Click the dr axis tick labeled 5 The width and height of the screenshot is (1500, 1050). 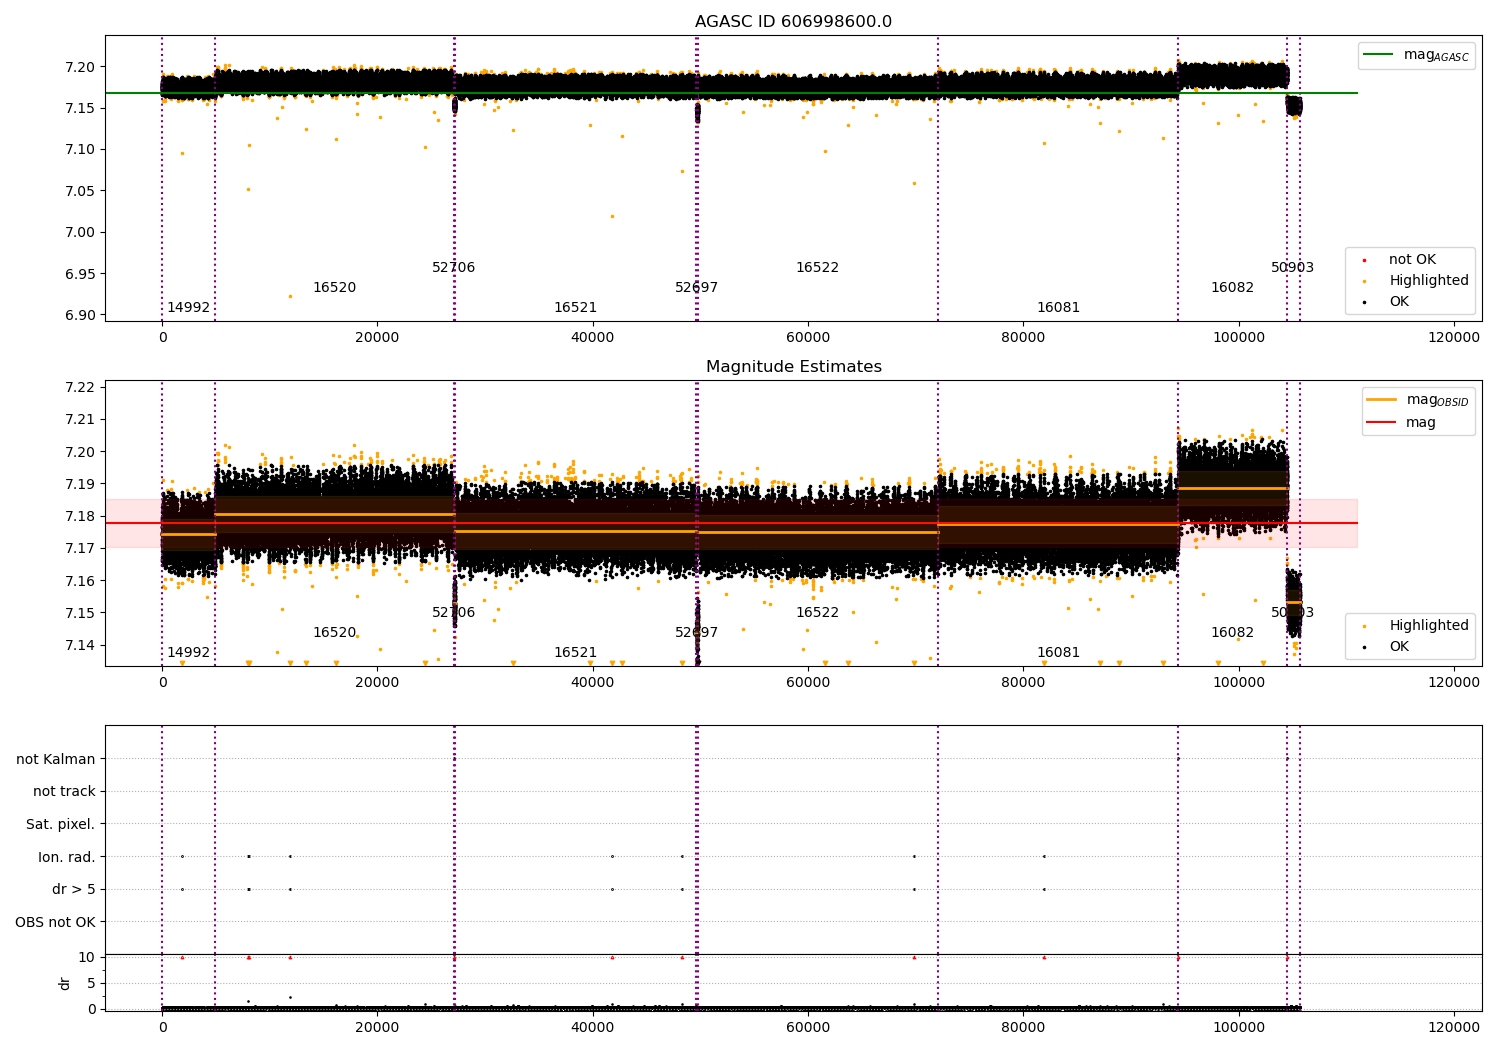coord(92,984)
